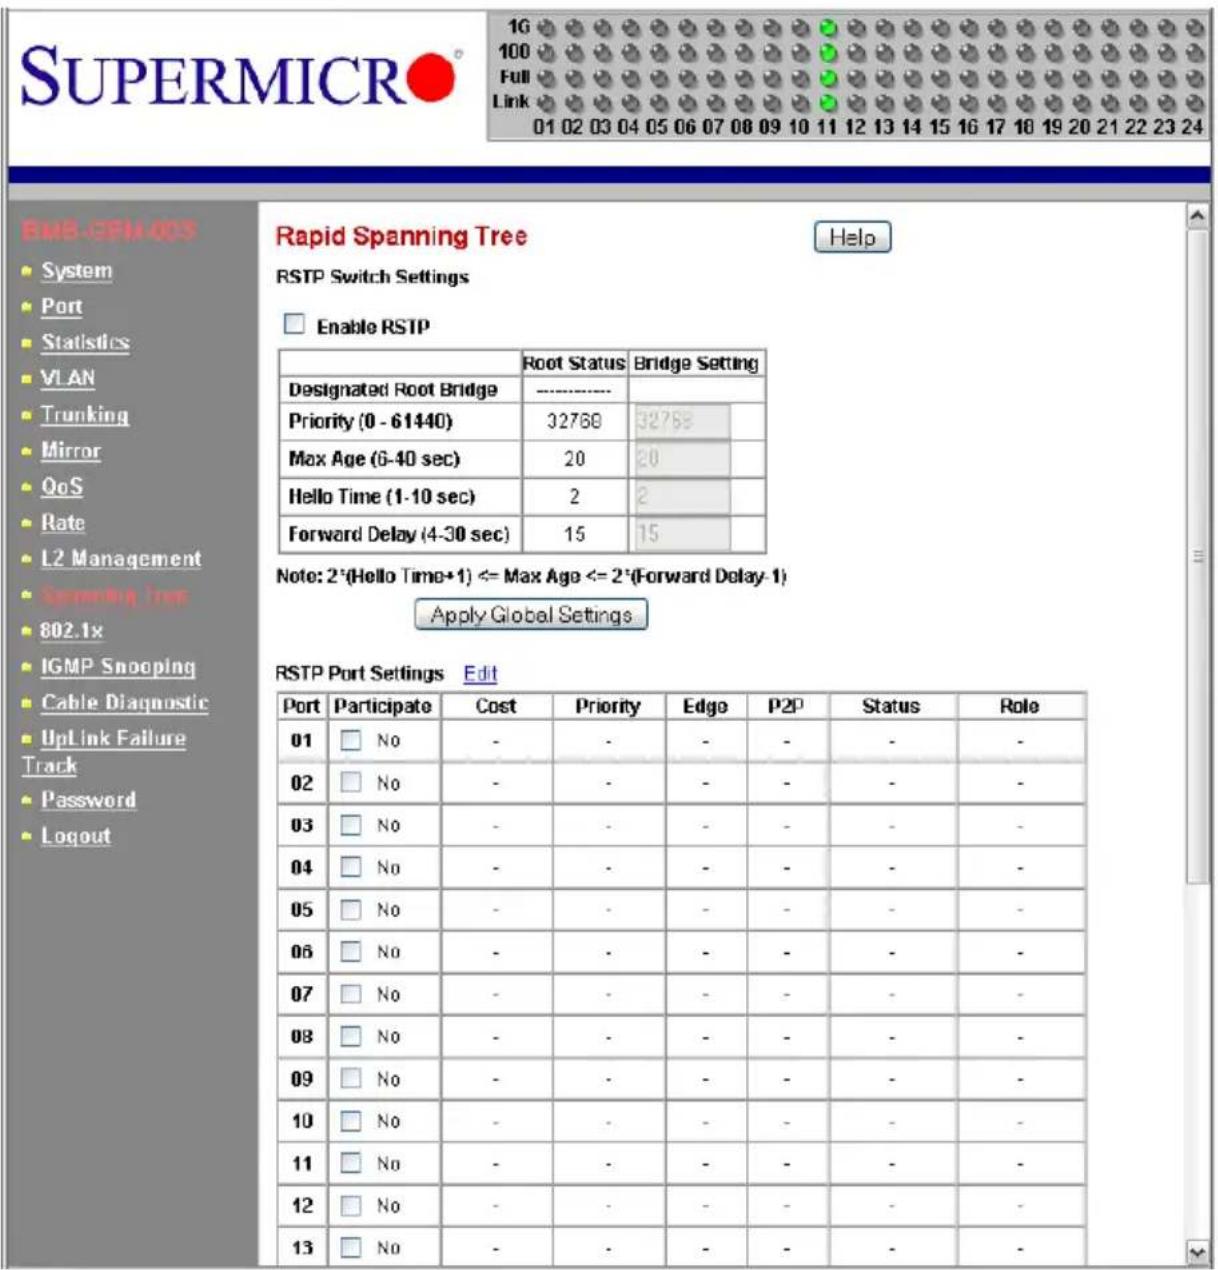Tick Participate checkbox for port 06

pyautogui.click(x=350, y=952)
